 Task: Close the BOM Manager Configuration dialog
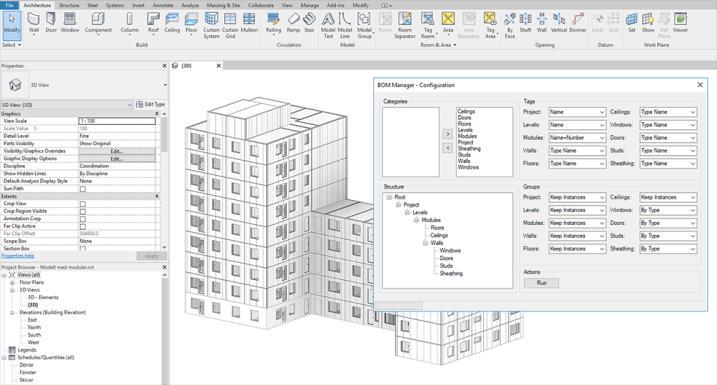coord(700,85)
